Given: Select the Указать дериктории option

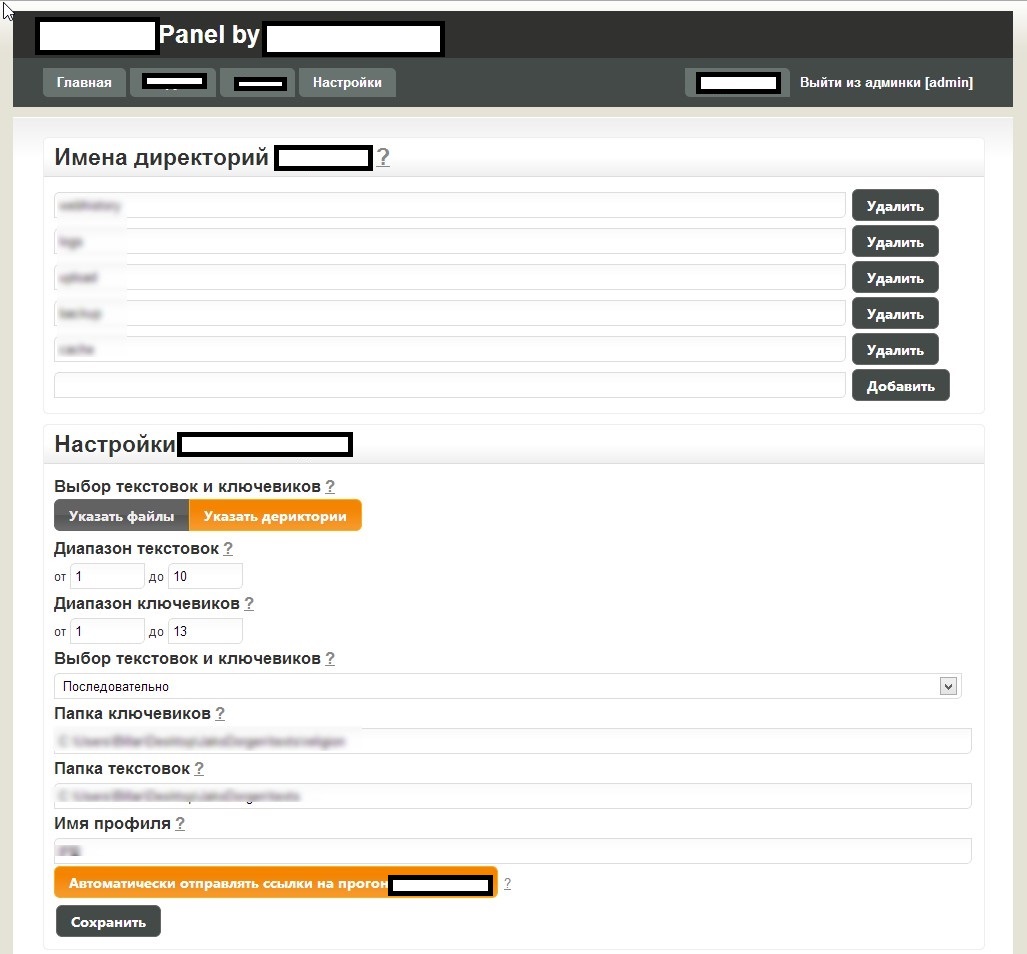Looking at the screenshot, I should 275,516.
